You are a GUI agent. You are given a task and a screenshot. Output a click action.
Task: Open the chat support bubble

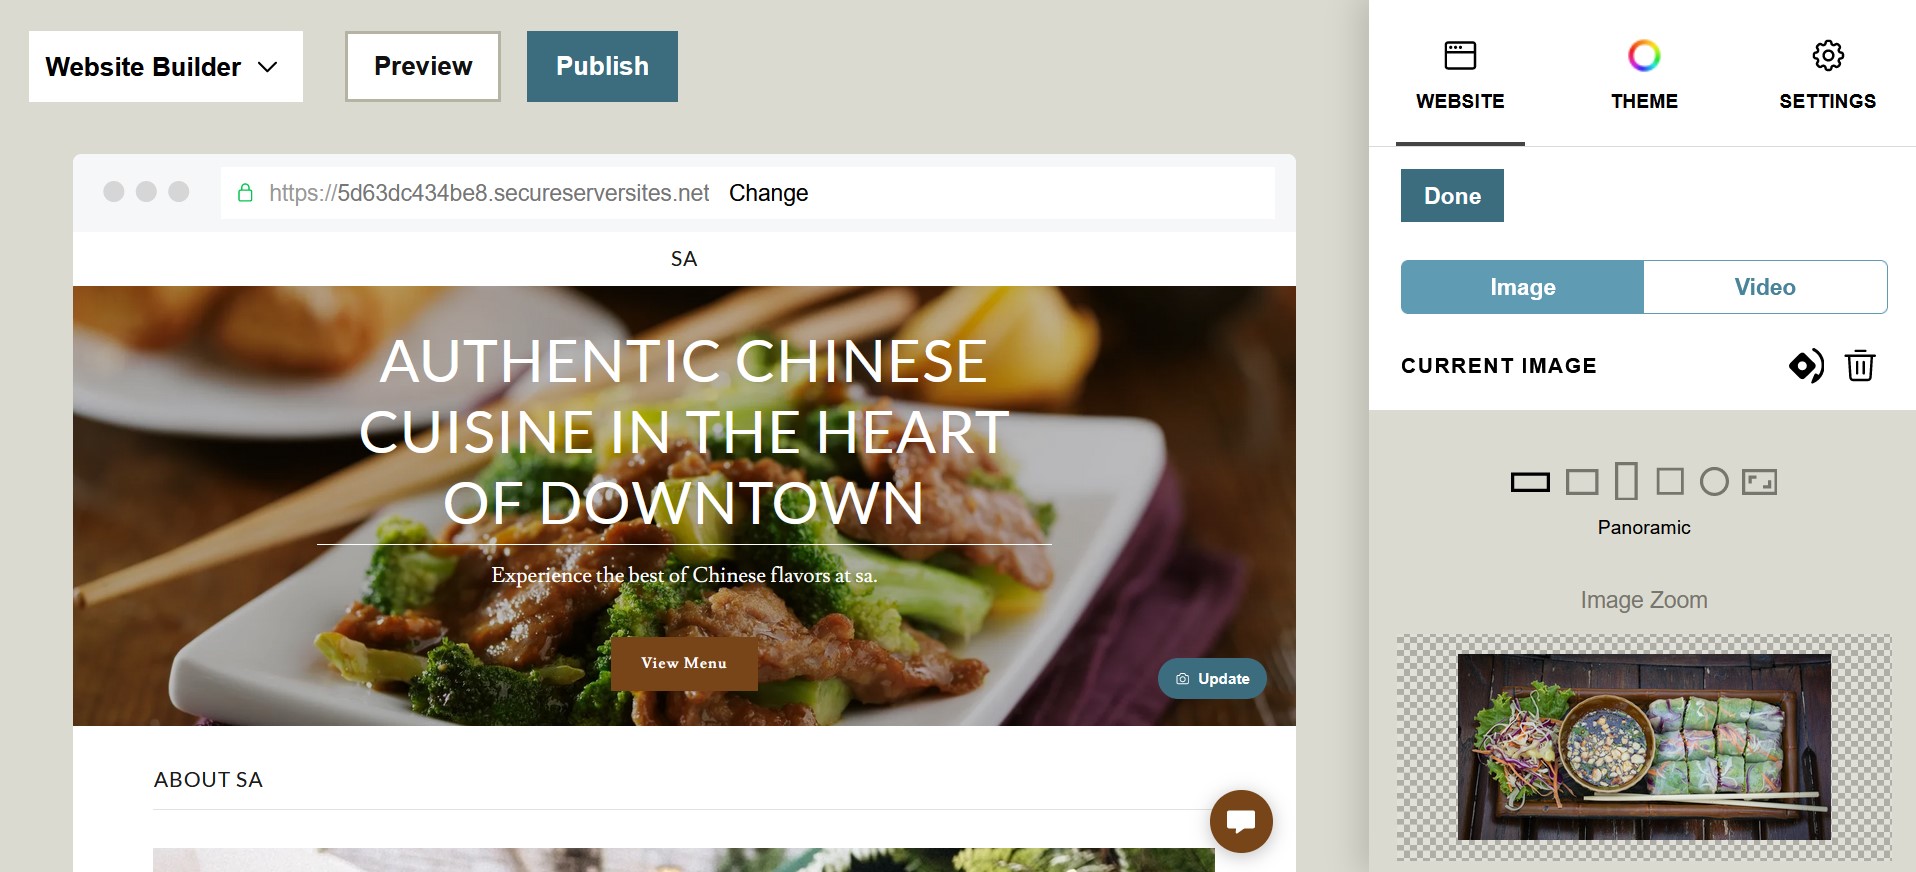[1241, 821]
